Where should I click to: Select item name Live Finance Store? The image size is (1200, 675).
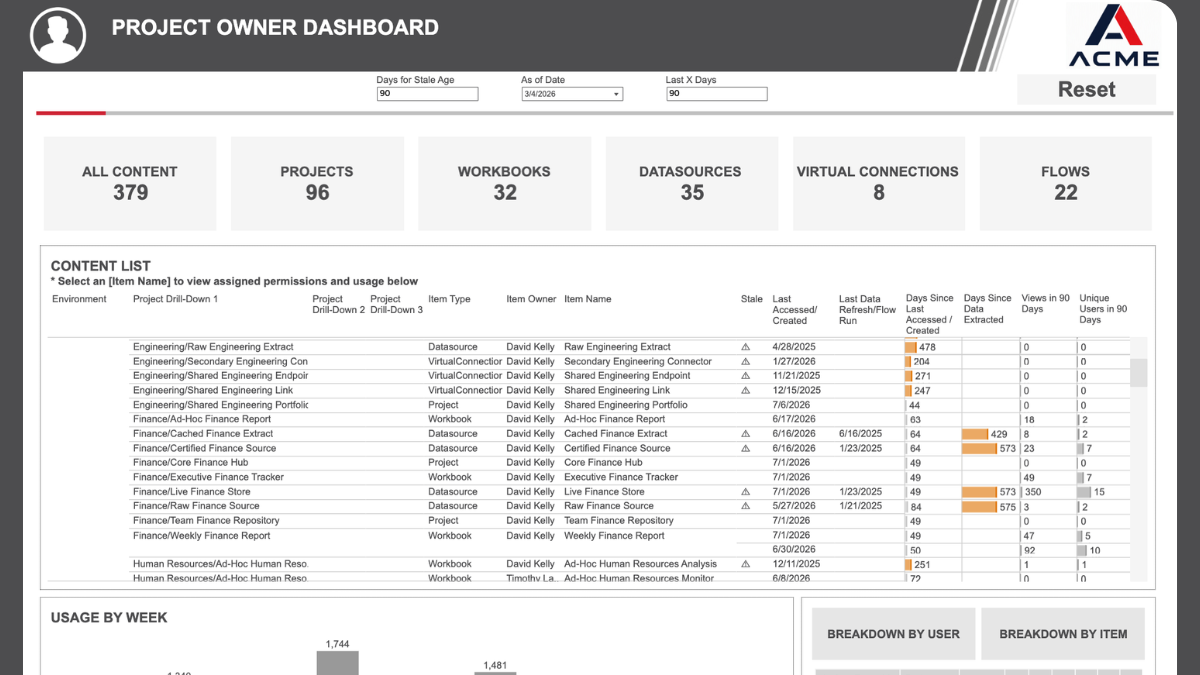click(x=604, y=492)
